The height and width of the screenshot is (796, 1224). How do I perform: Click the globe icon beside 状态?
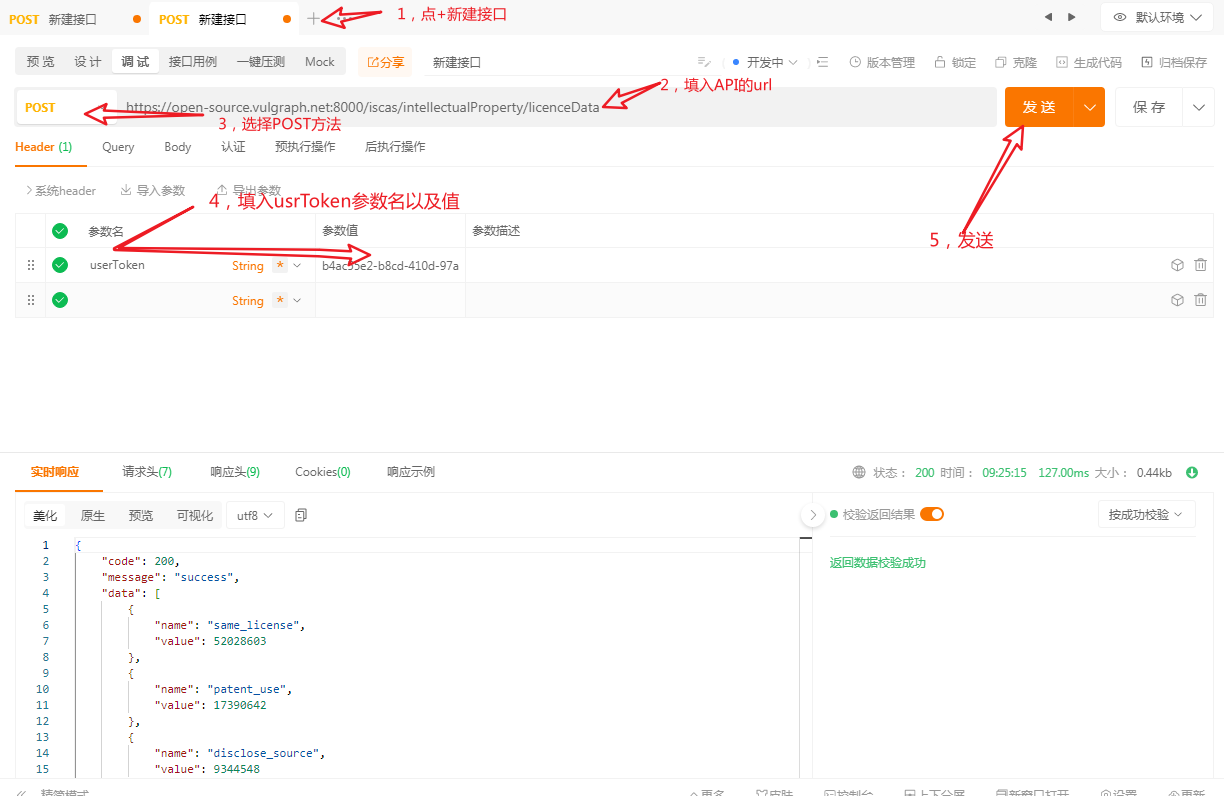(859, 472)
